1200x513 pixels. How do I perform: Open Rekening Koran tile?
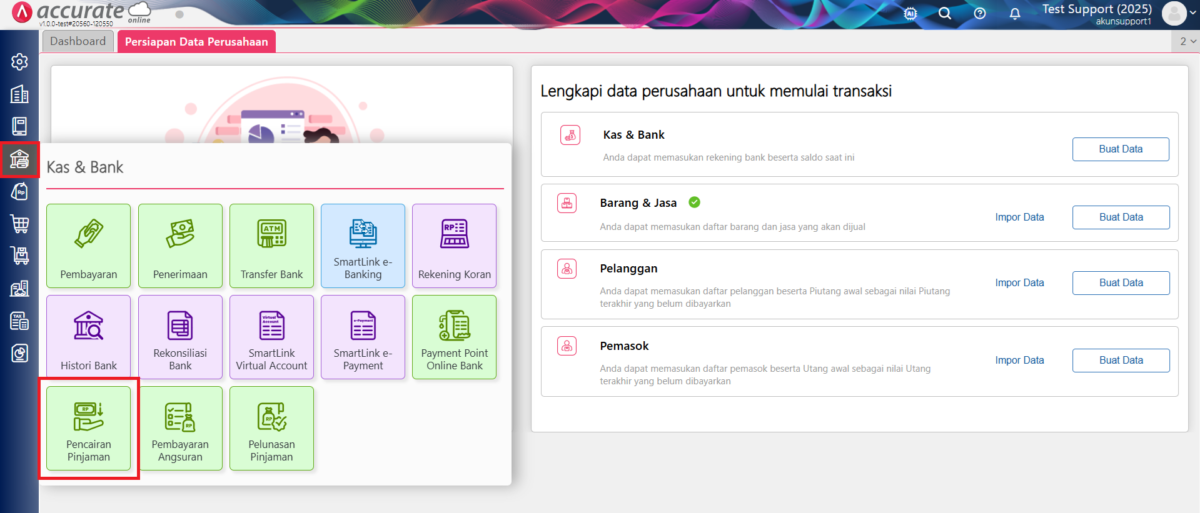coord(454,246)
